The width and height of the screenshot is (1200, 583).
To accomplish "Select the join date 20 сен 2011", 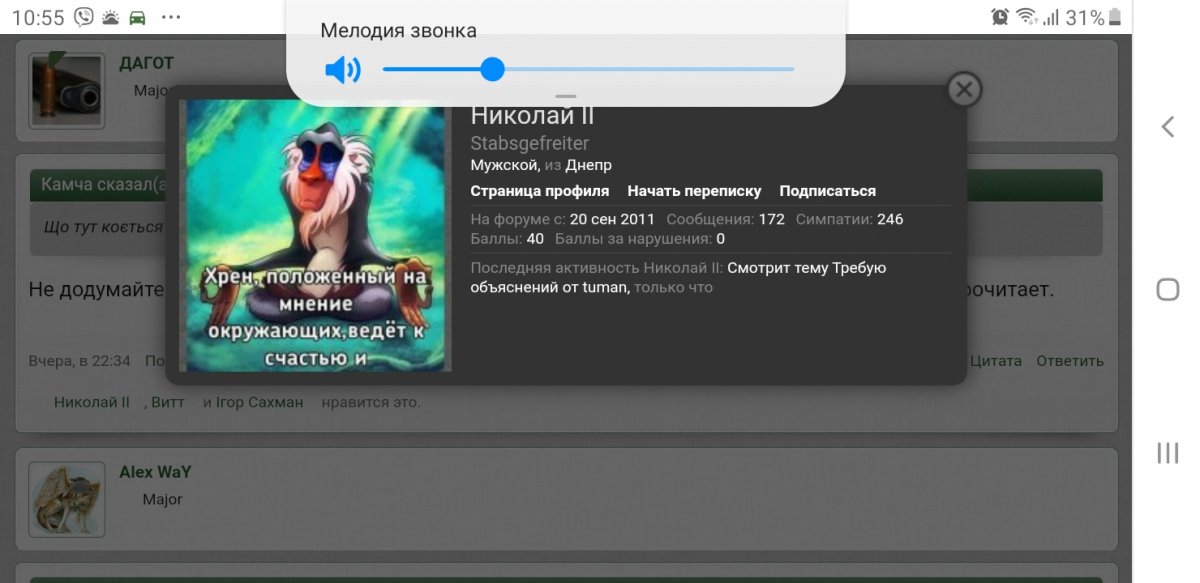I will coord(612,219).
